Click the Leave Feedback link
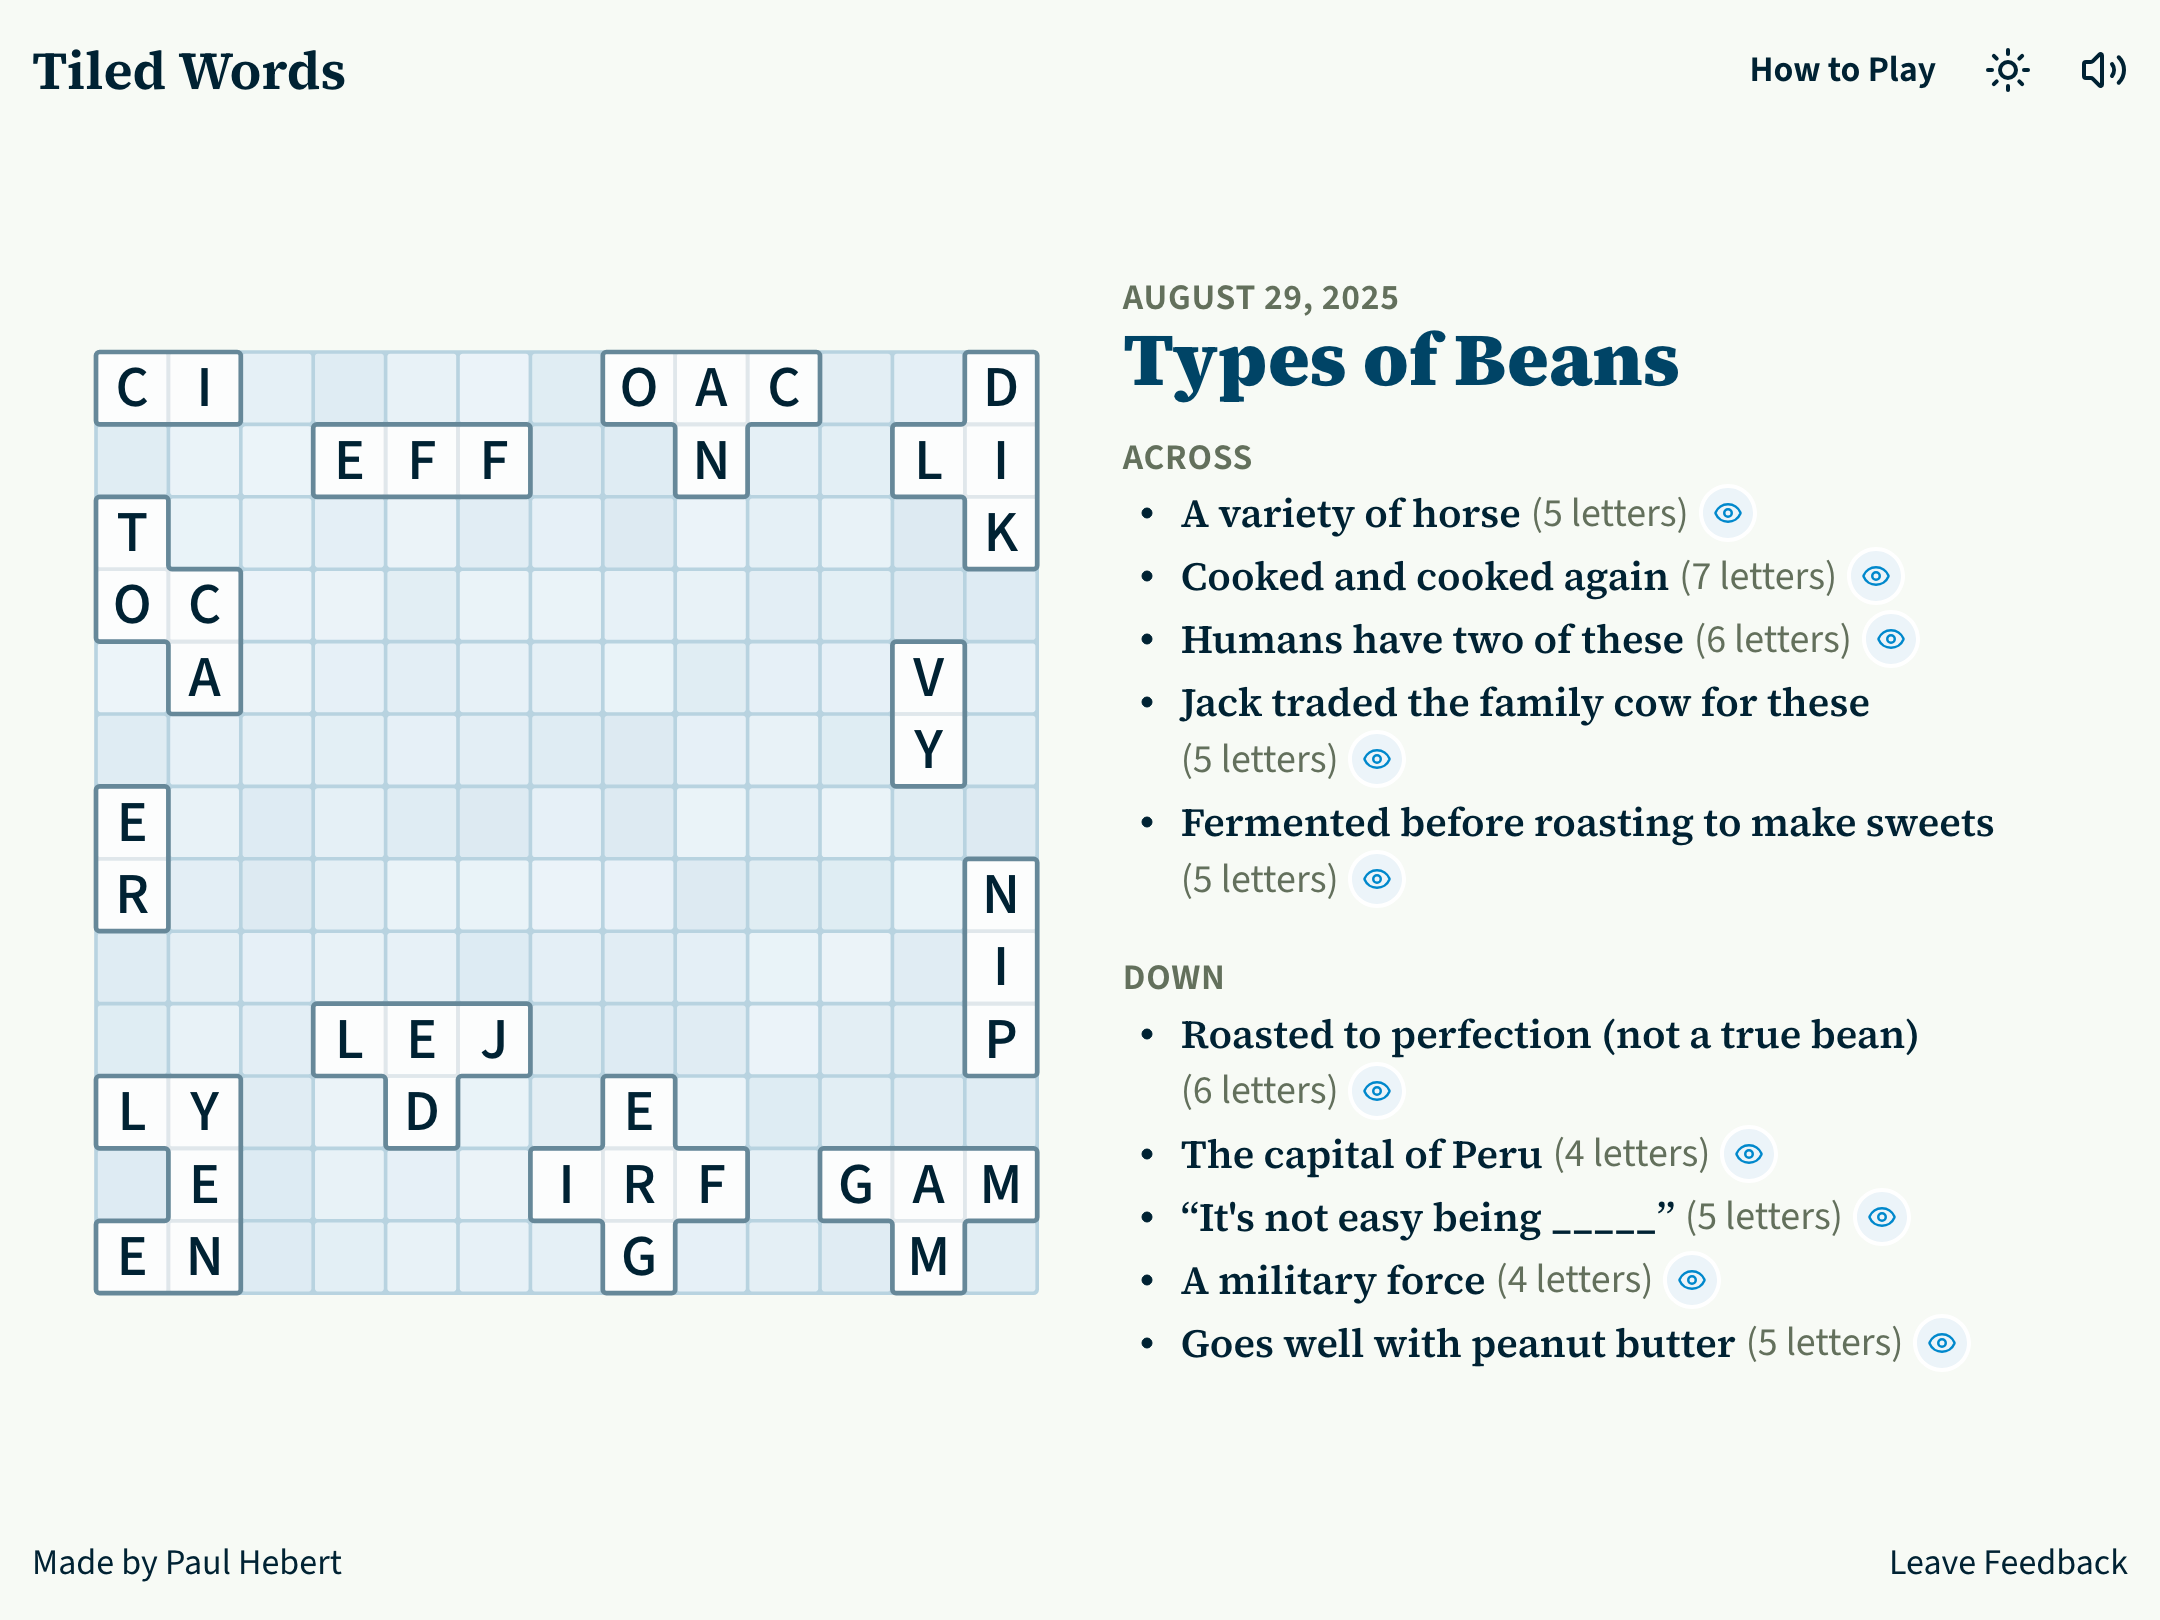The width and height of the screenshot is (2160, 1620). [x=2007, y=1562]
